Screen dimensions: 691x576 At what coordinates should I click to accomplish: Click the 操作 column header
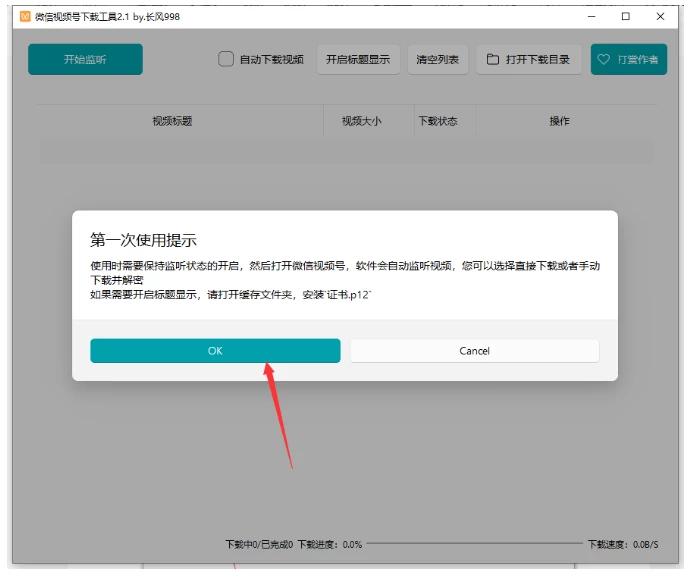tap(559, 121)
